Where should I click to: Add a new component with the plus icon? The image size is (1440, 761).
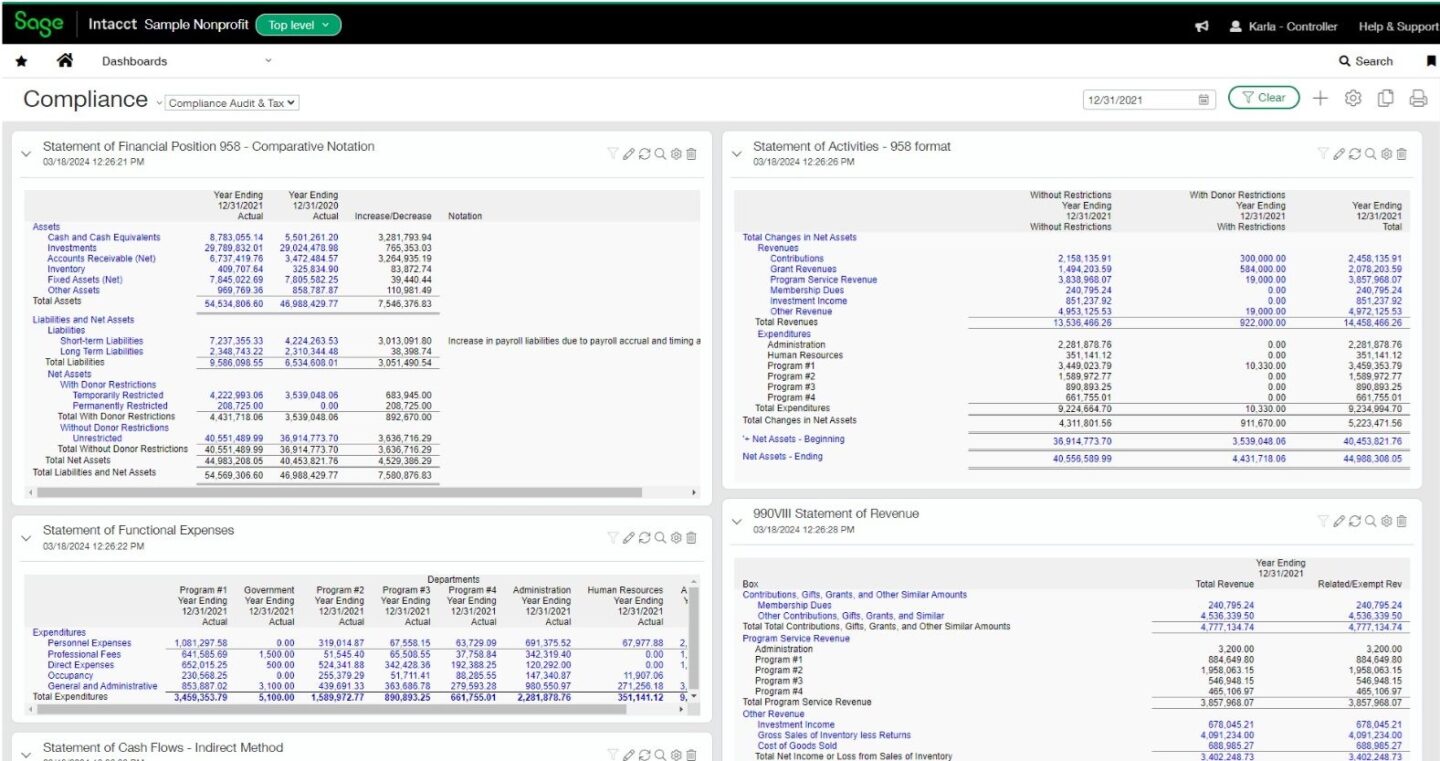click(x=1321, y=98)
